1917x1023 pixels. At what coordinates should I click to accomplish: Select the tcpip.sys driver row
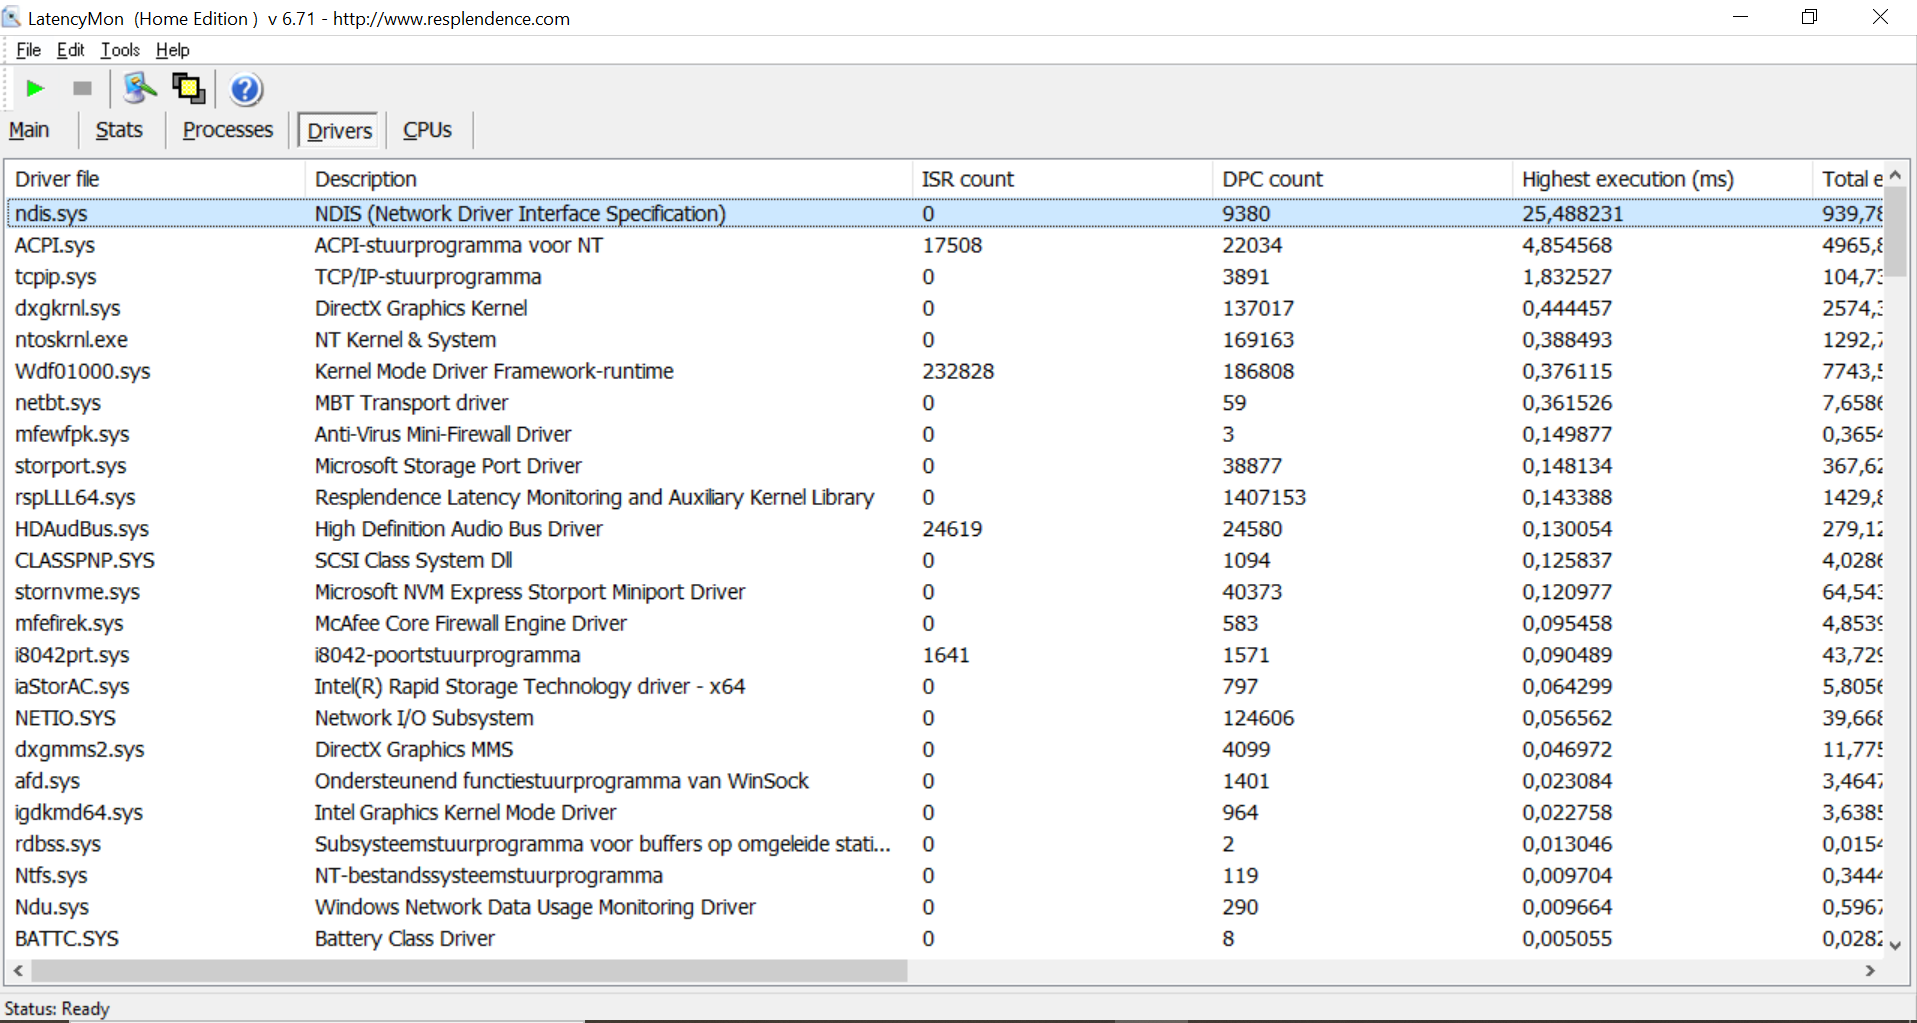(x=946, y=277)
